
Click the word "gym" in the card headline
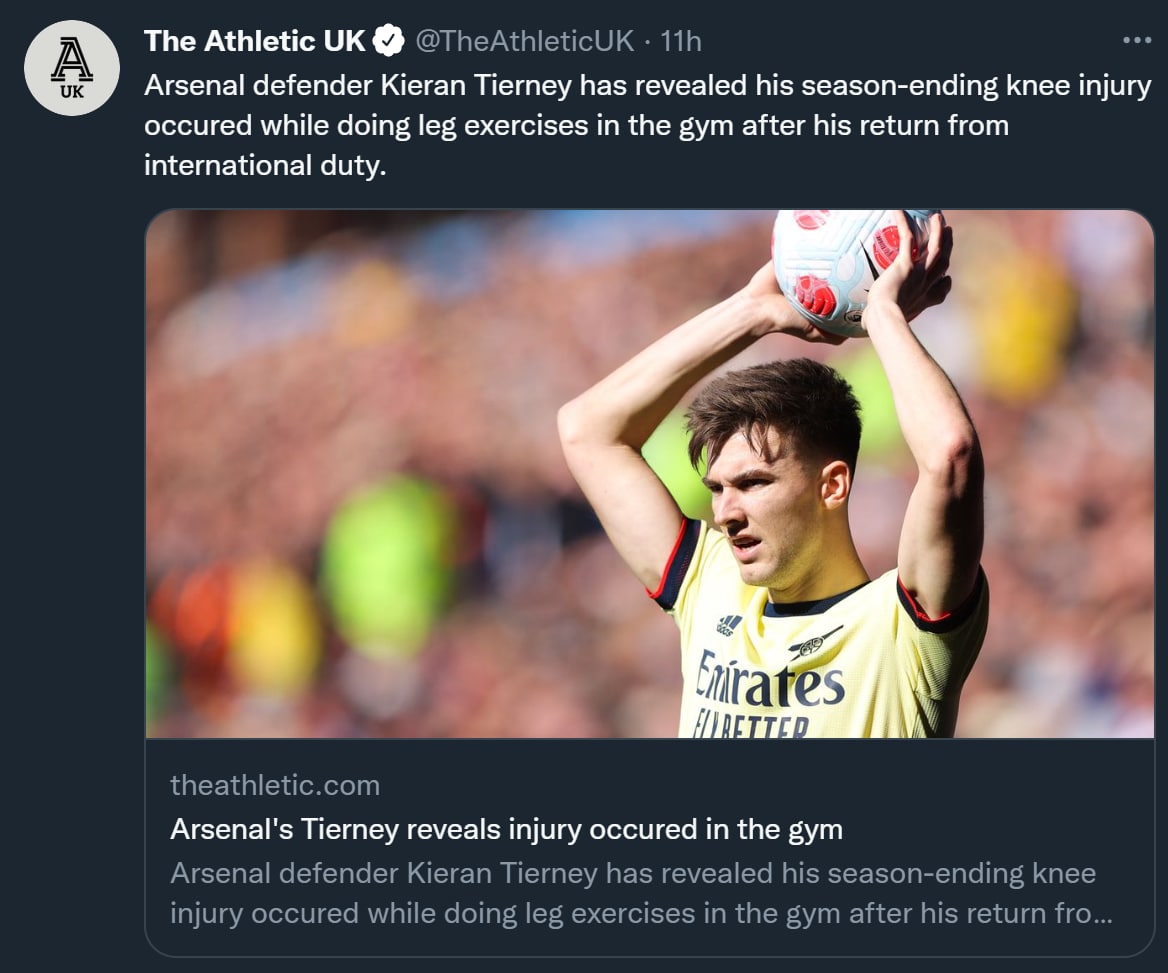817,829
